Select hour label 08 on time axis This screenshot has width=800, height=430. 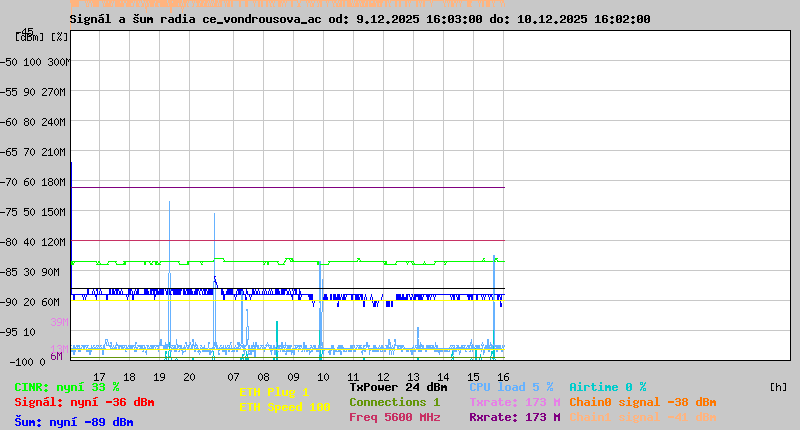[x=263, y=377]
